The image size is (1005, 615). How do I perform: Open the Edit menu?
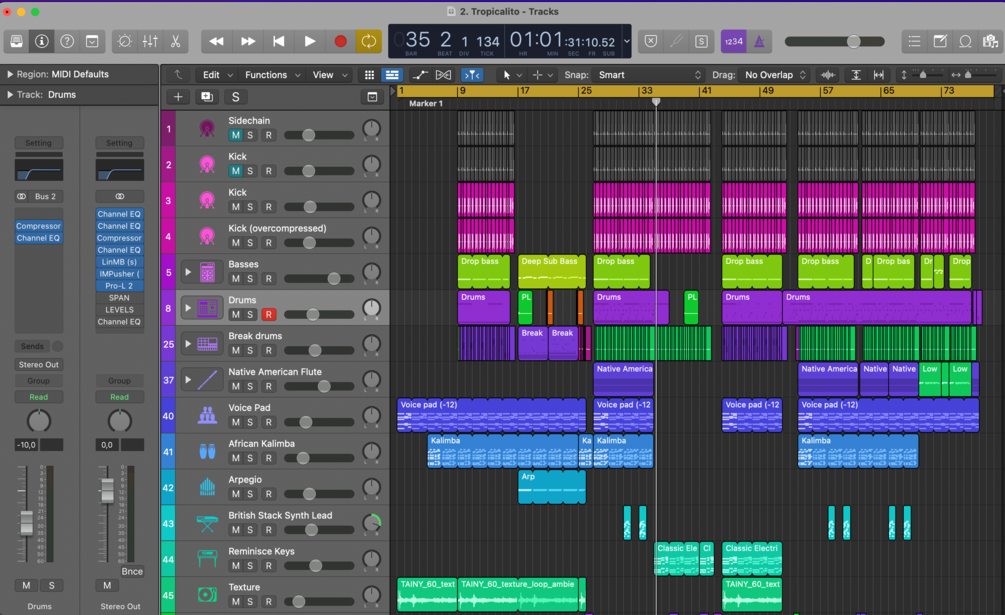click(218, 75)
